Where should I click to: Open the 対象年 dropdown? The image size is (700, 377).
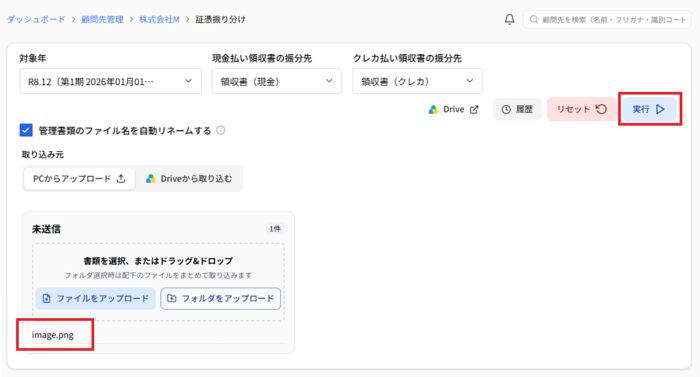coord(110,81)
